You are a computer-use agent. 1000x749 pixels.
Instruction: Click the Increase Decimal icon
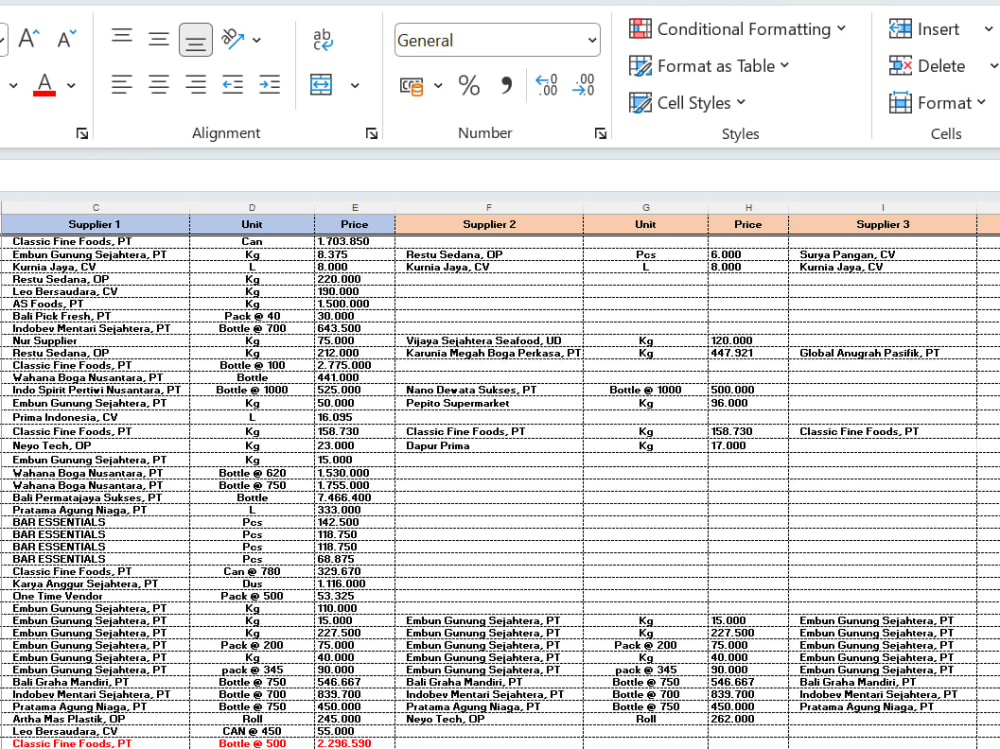[x=547, y=85]
